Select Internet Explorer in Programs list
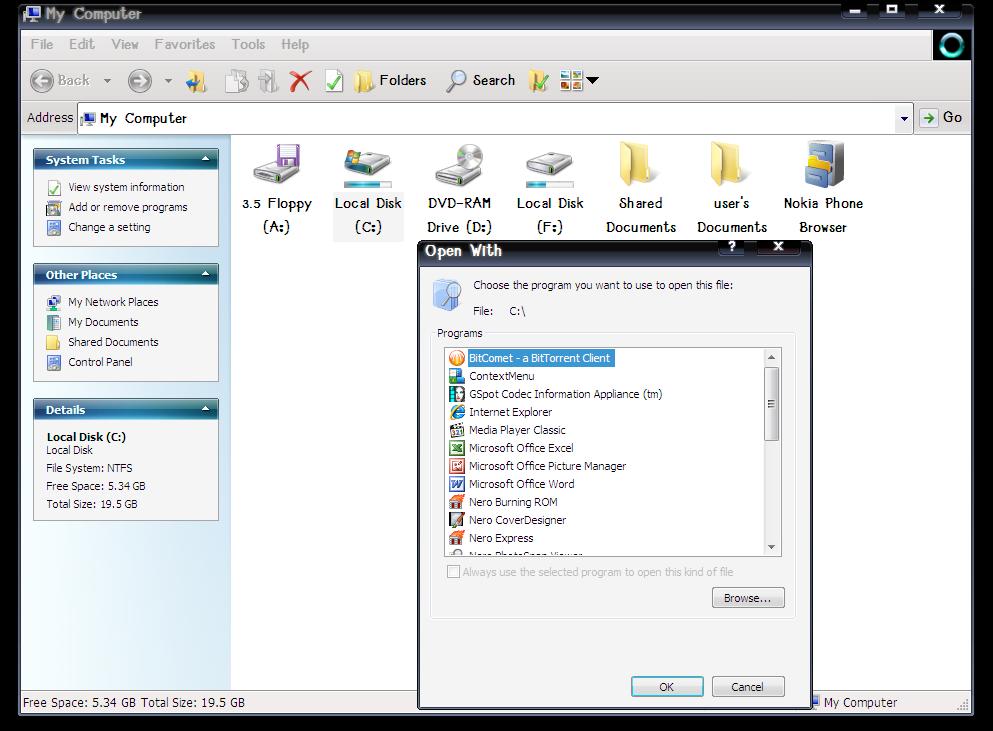The height and width of the screenshot is (731, 993). click(x=510, y=412)
